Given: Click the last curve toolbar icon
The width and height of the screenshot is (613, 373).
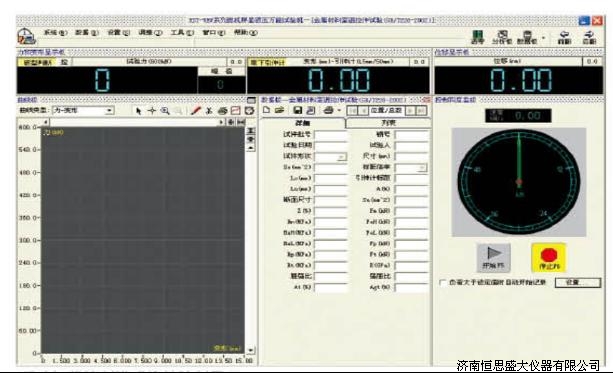Looking at the screenshot, I should (249, 111).
